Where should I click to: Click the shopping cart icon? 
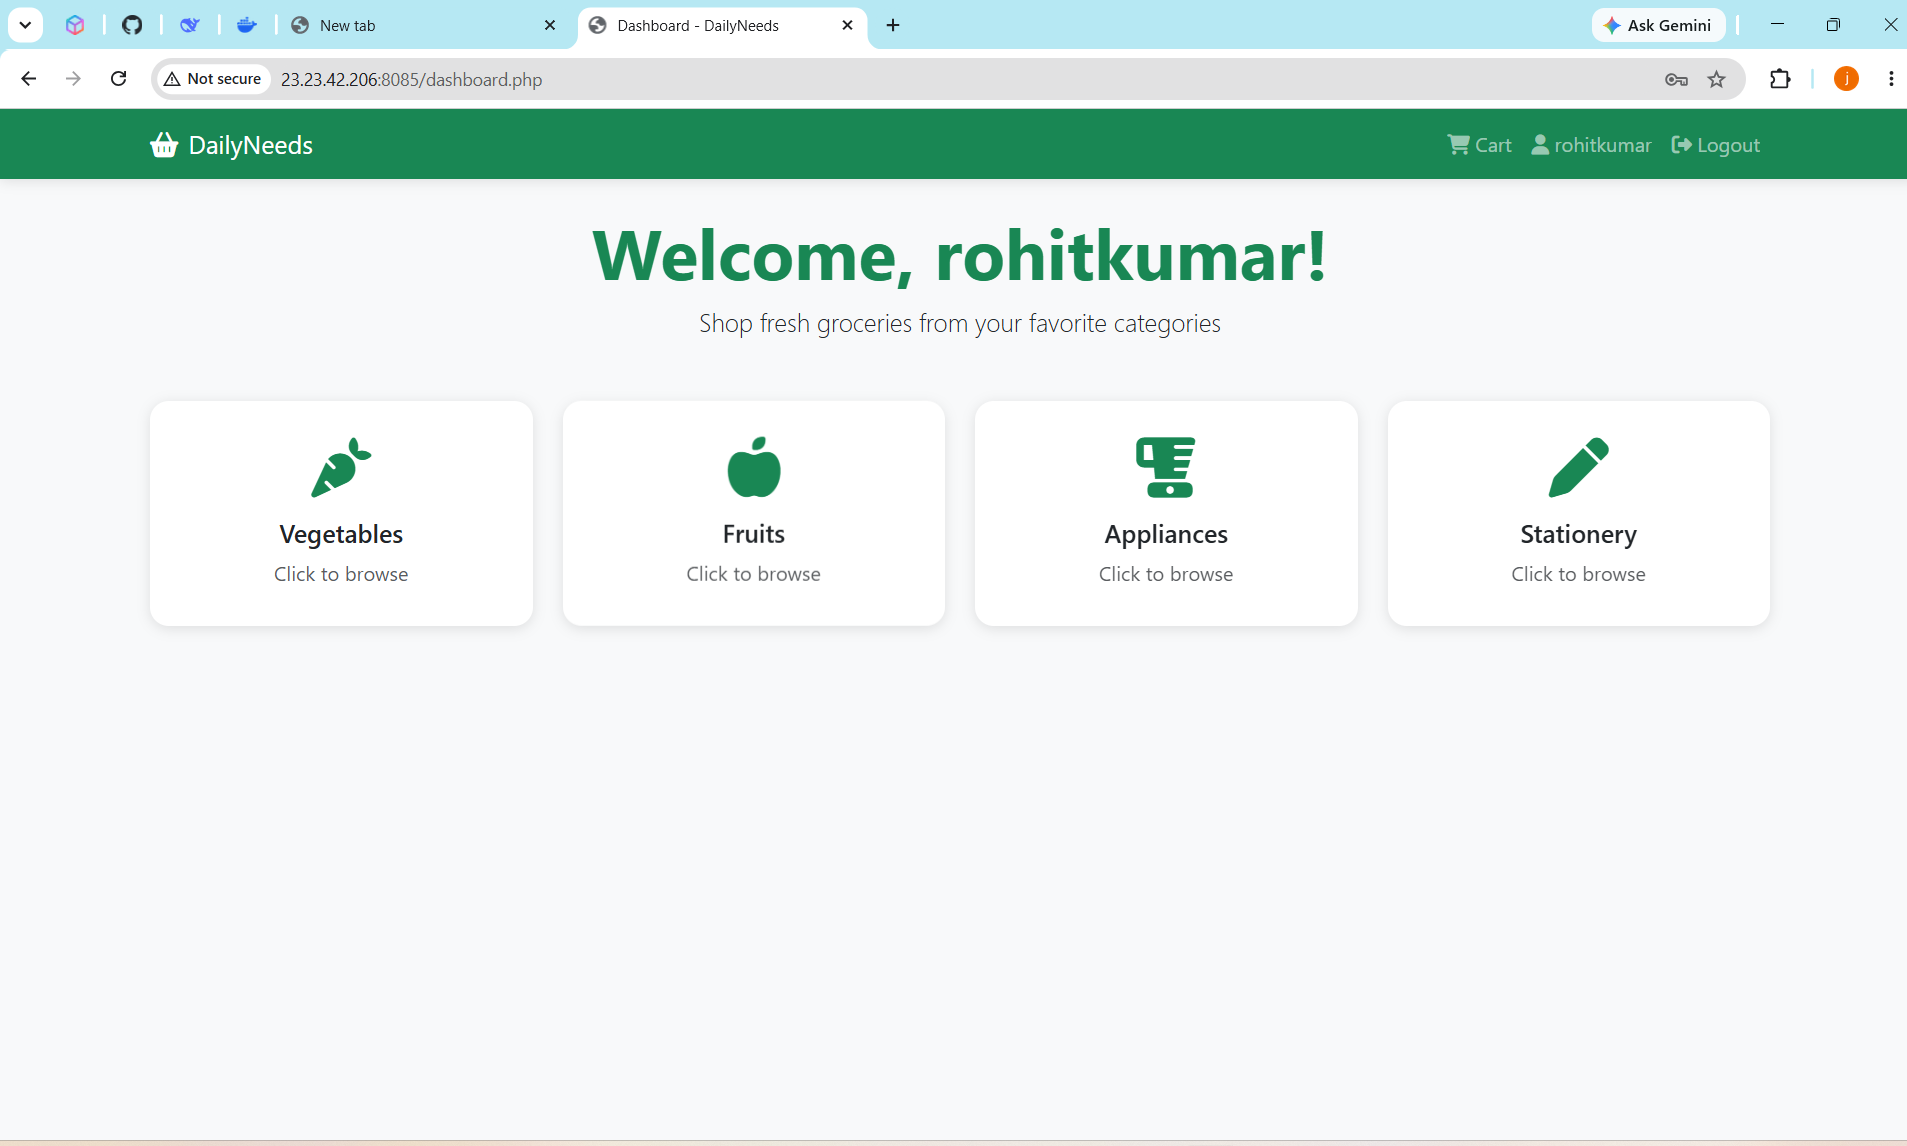[1458, 145]
